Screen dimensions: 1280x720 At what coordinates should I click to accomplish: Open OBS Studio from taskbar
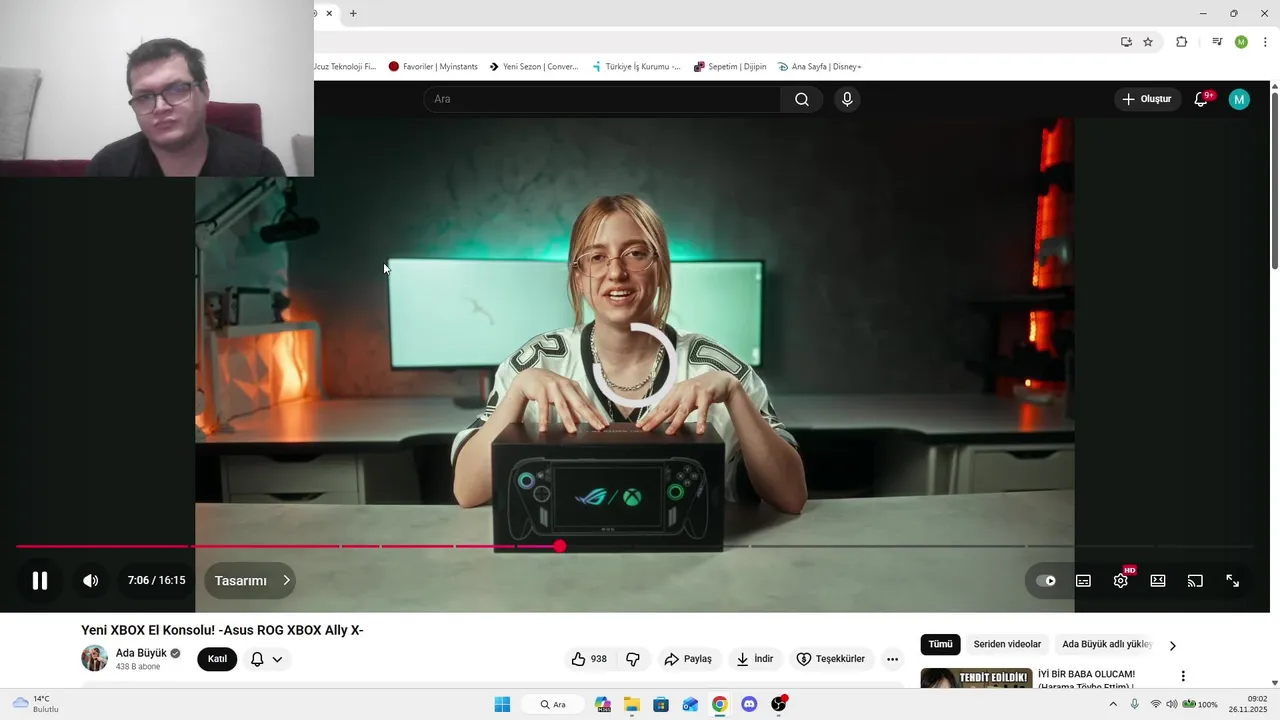[x=779, y=704]
